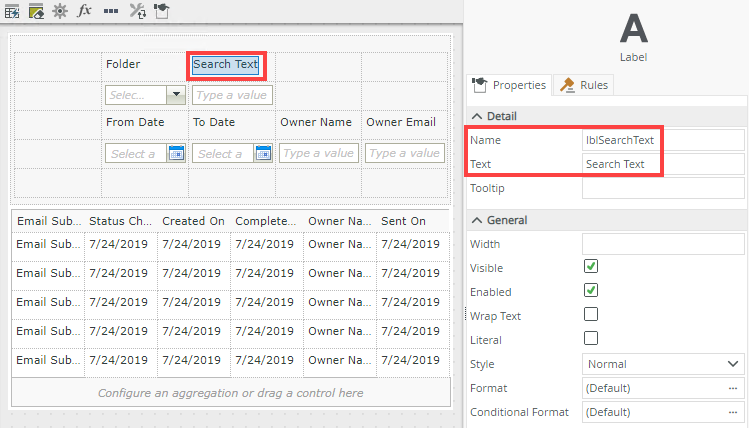The height and width of the screenshot is (428, 749).
Task: Open the From Date calendar picker icon
Action: (x=176, y=153)
